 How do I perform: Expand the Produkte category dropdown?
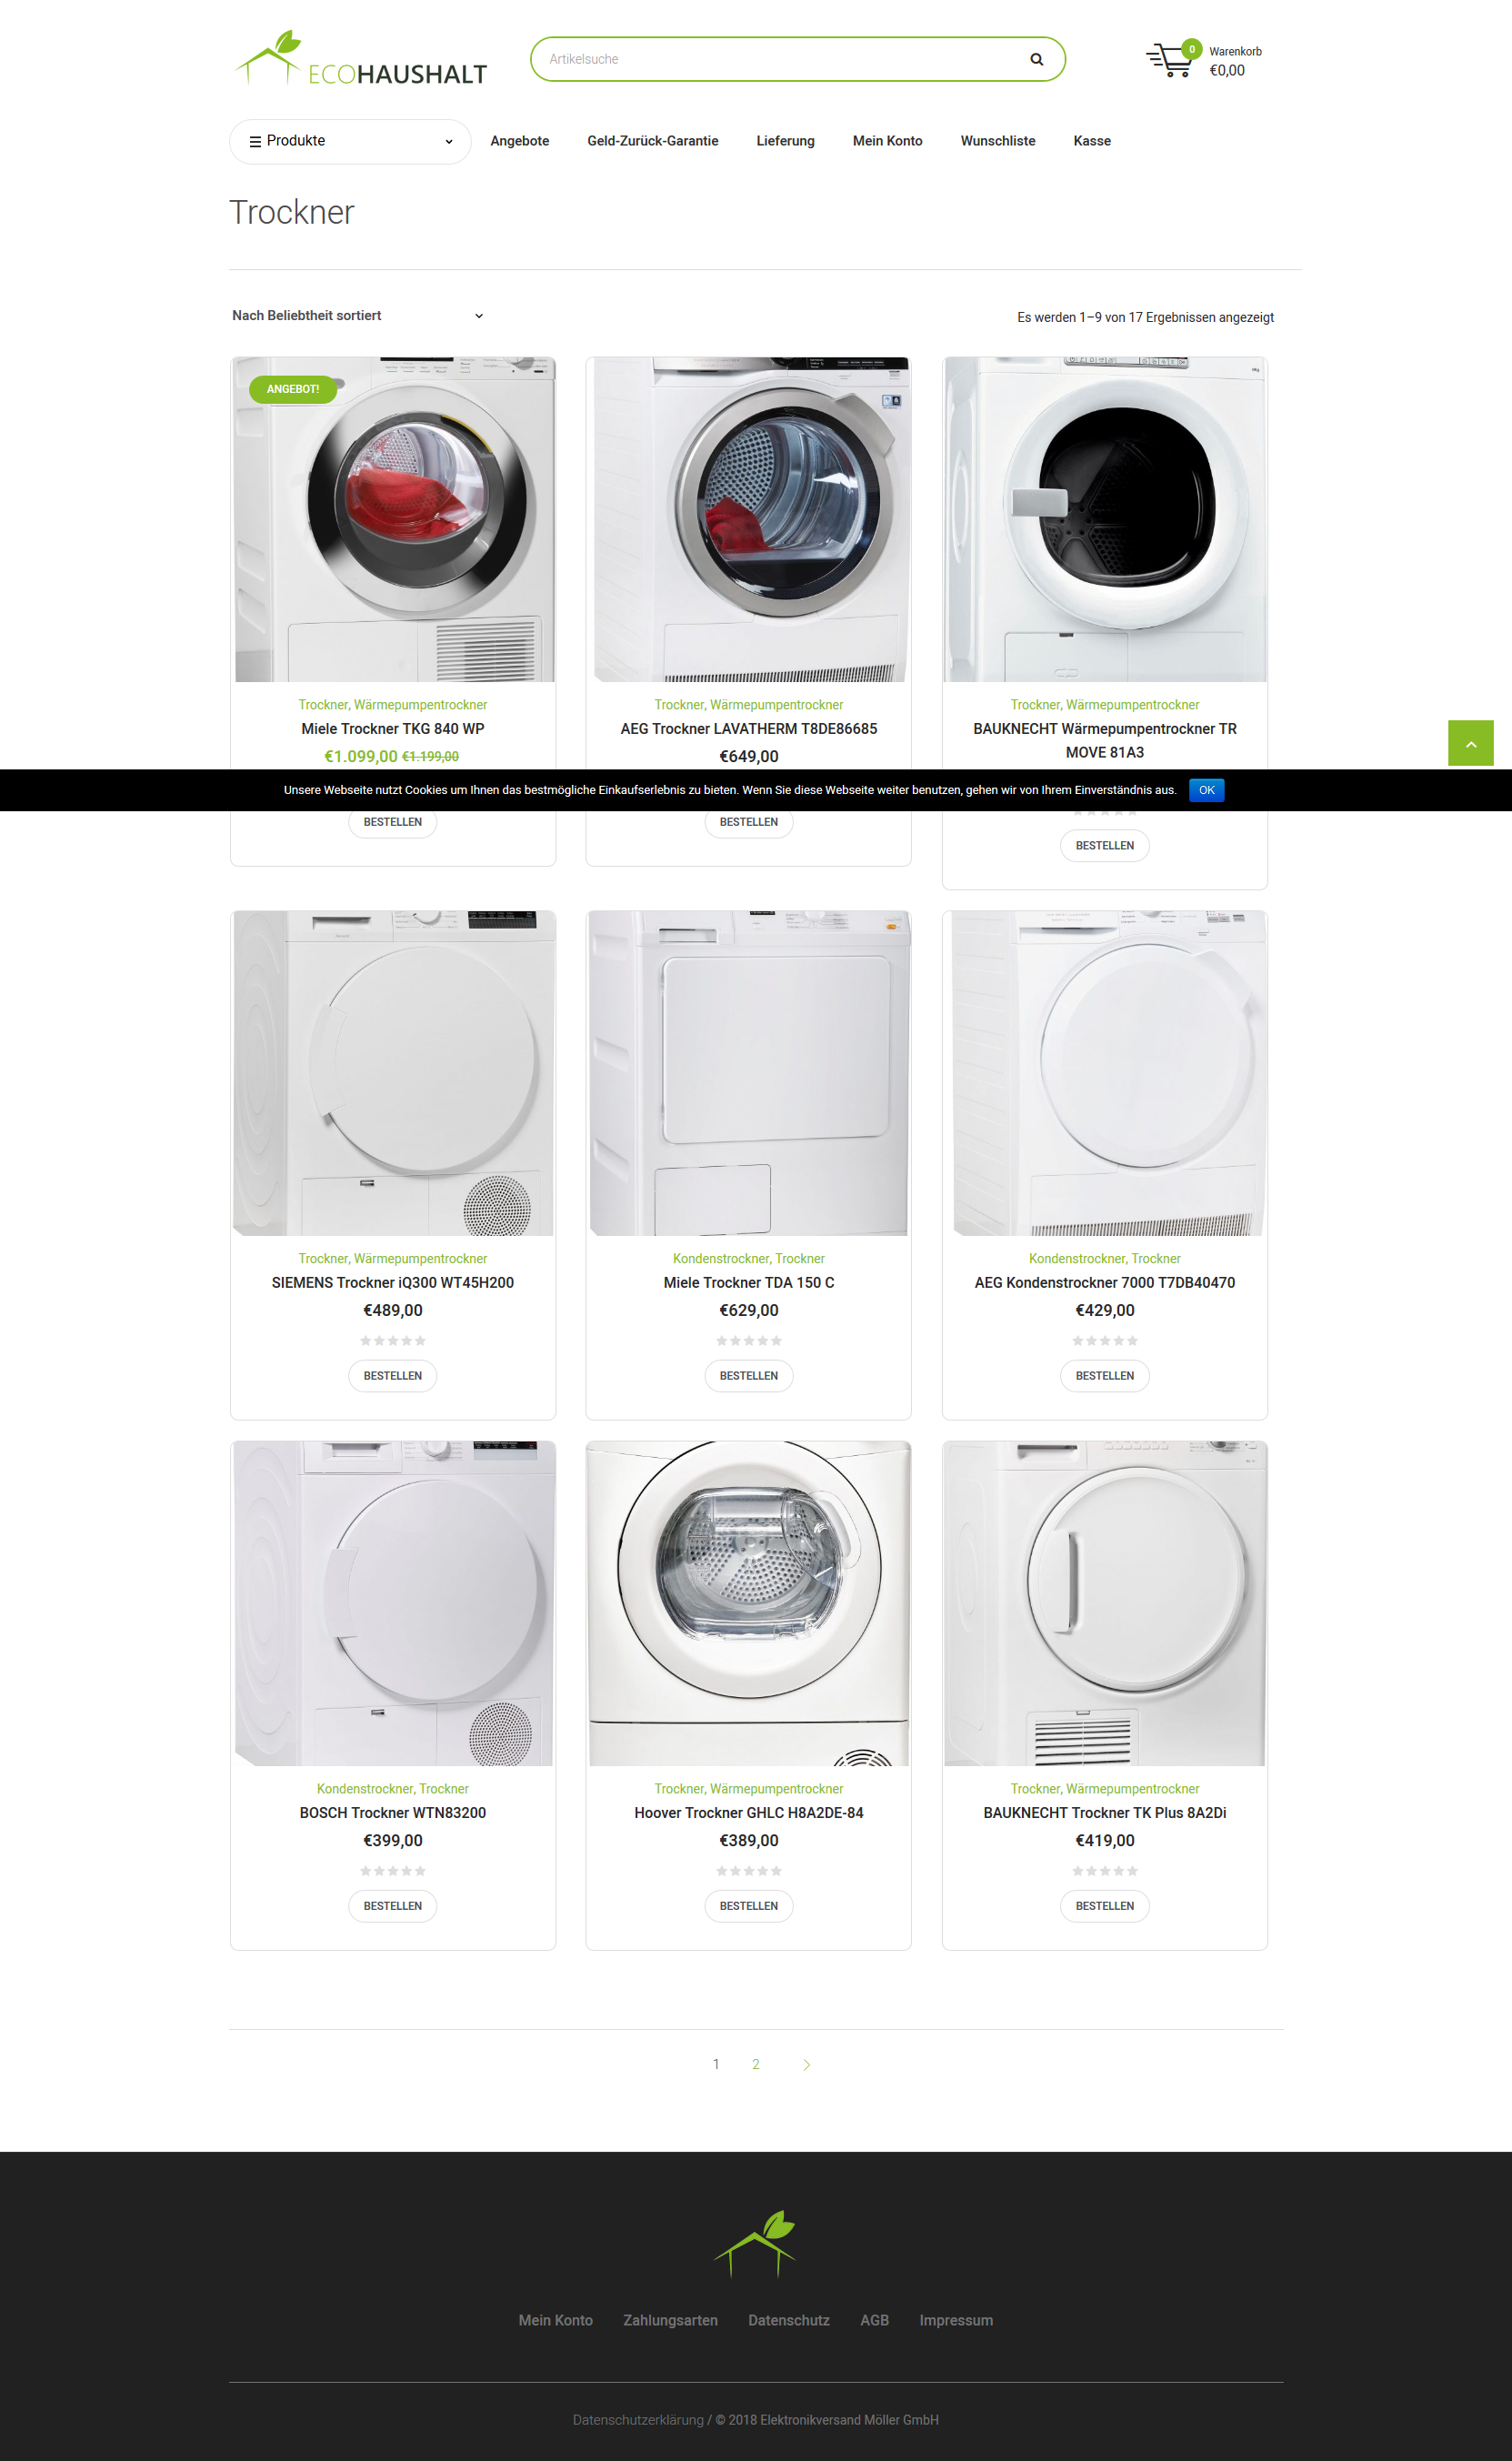(350, 141)
